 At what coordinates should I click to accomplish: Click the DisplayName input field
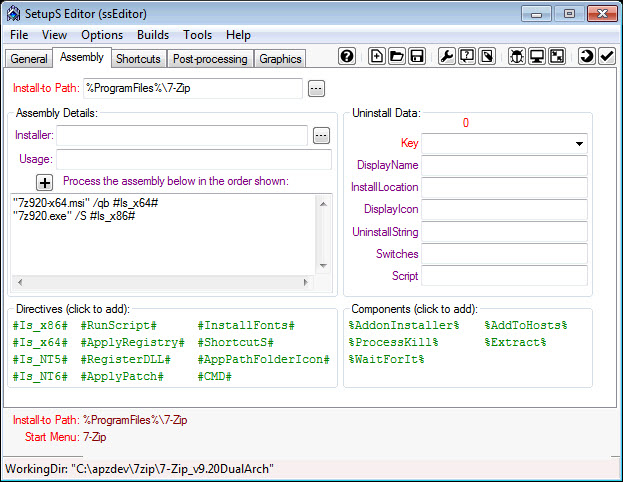point(504,165)
